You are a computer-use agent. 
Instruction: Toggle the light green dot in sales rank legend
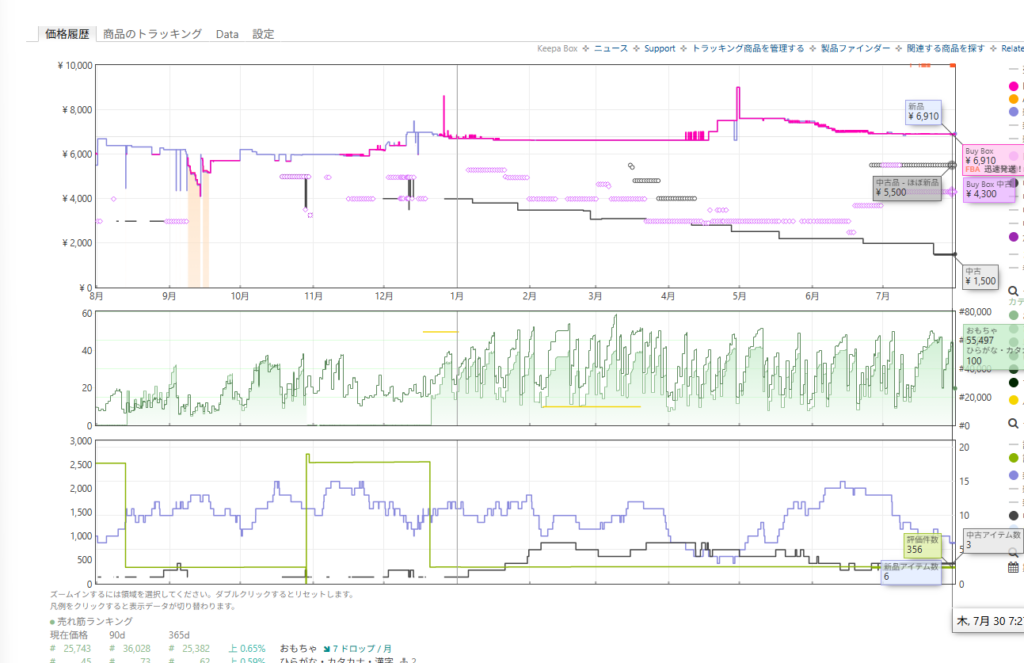click(x=1014, y=315)
